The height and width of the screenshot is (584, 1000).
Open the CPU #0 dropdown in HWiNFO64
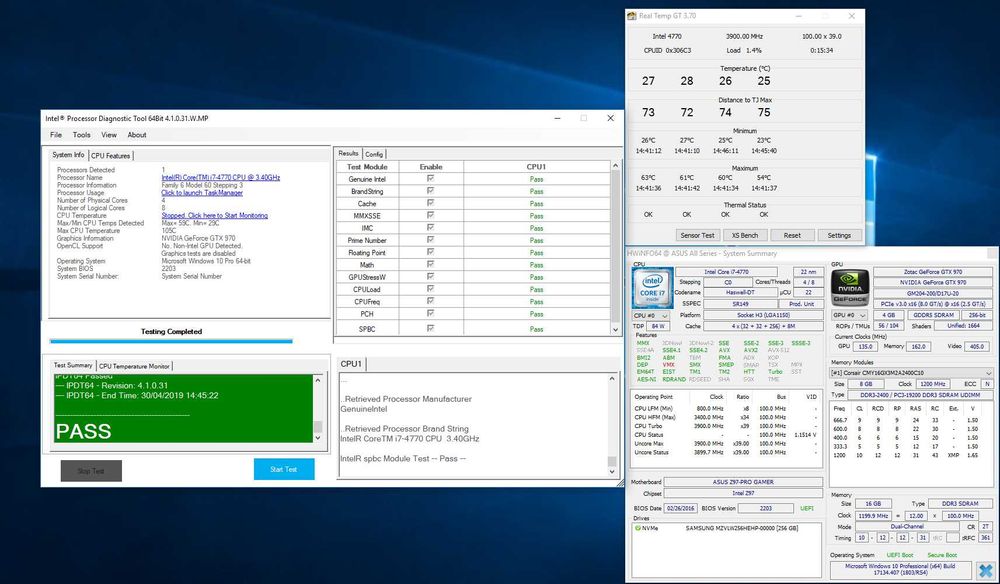(x=651, y=316)
